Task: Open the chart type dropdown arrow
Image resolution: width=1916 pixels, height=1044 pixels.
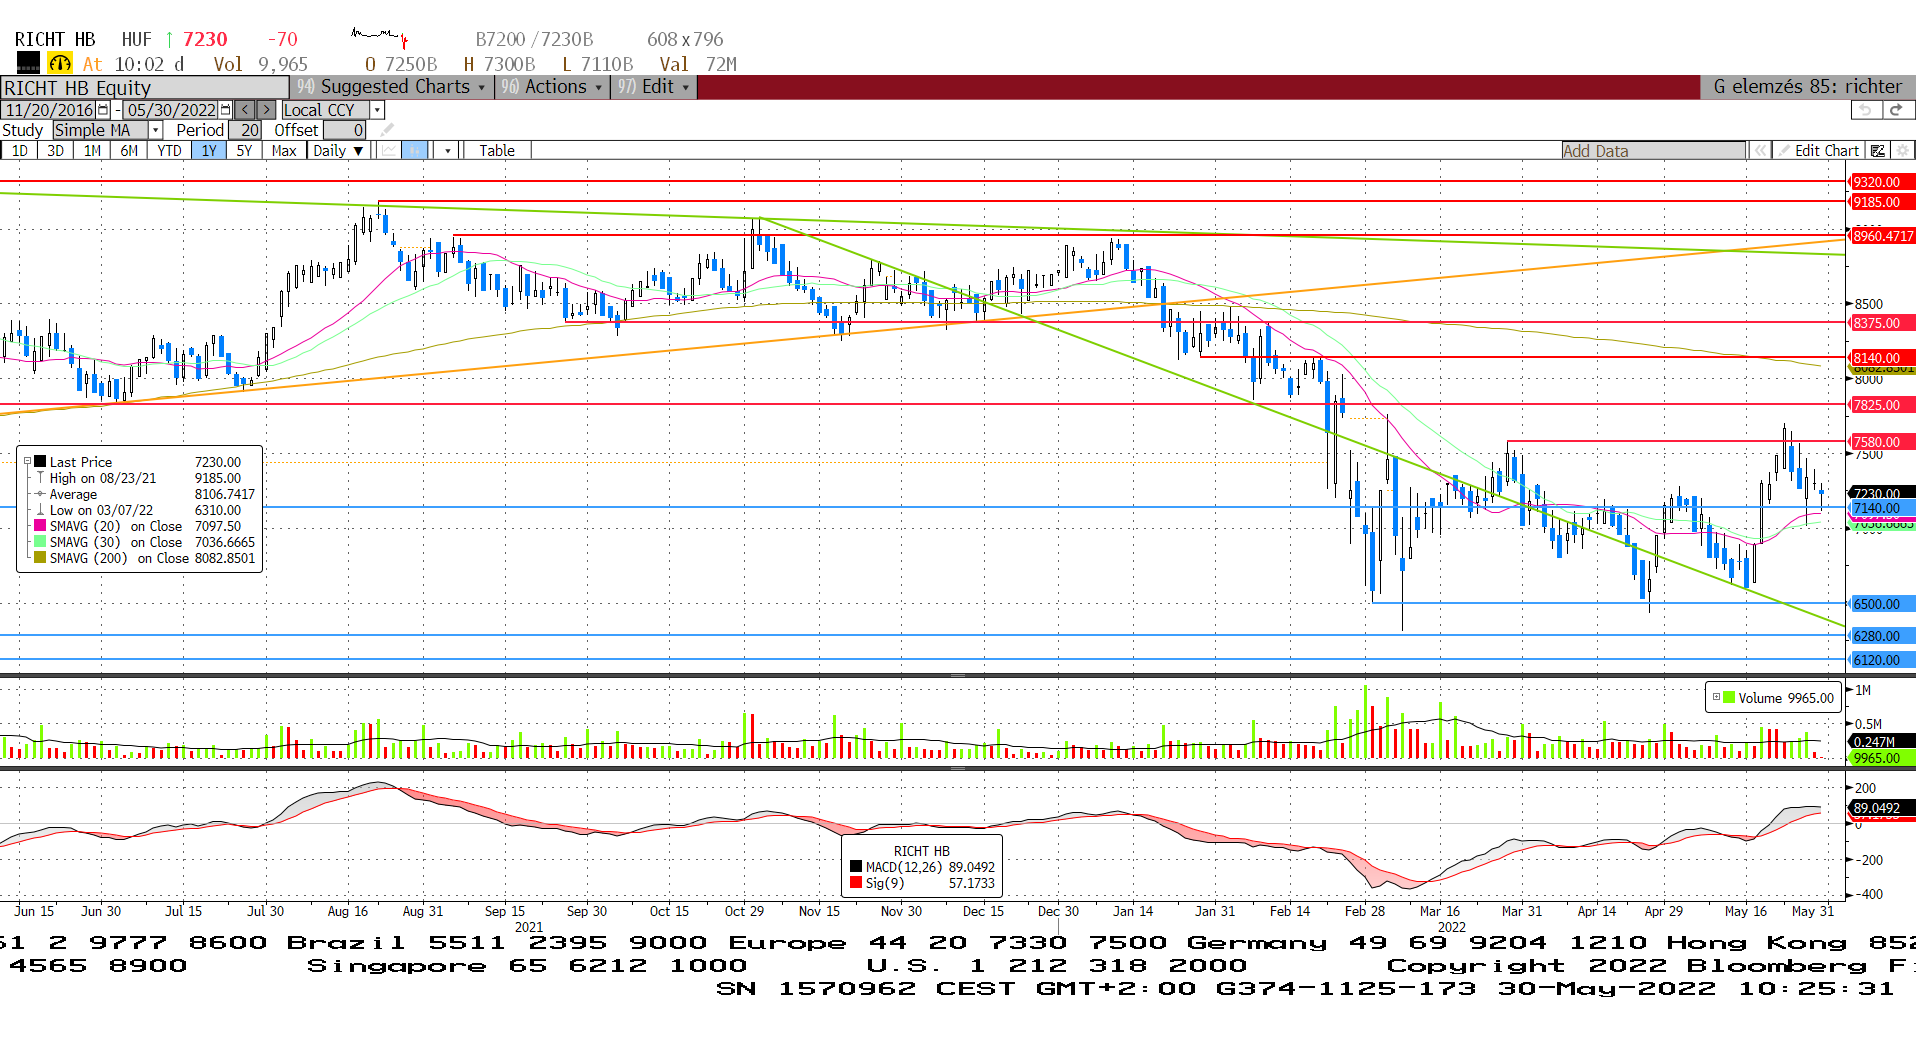Action: (448, 151)
